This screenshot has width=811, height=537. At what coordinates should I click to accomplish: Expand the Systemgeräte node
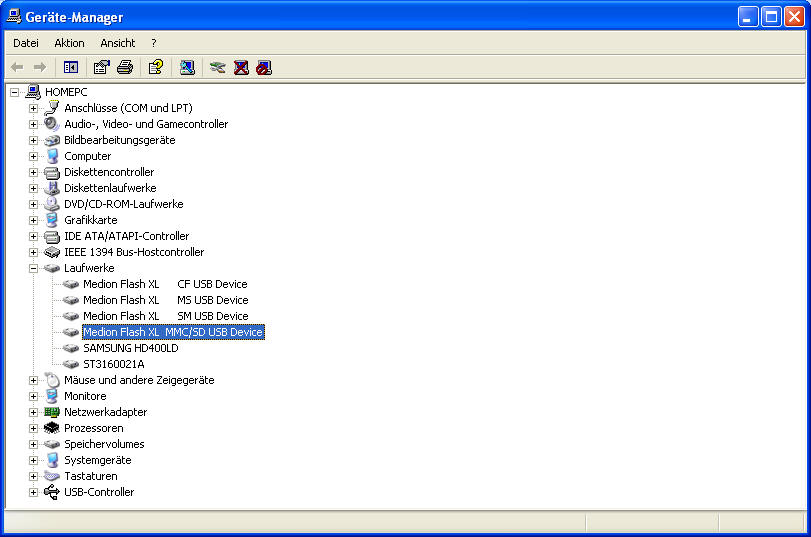tap(34, 461)
